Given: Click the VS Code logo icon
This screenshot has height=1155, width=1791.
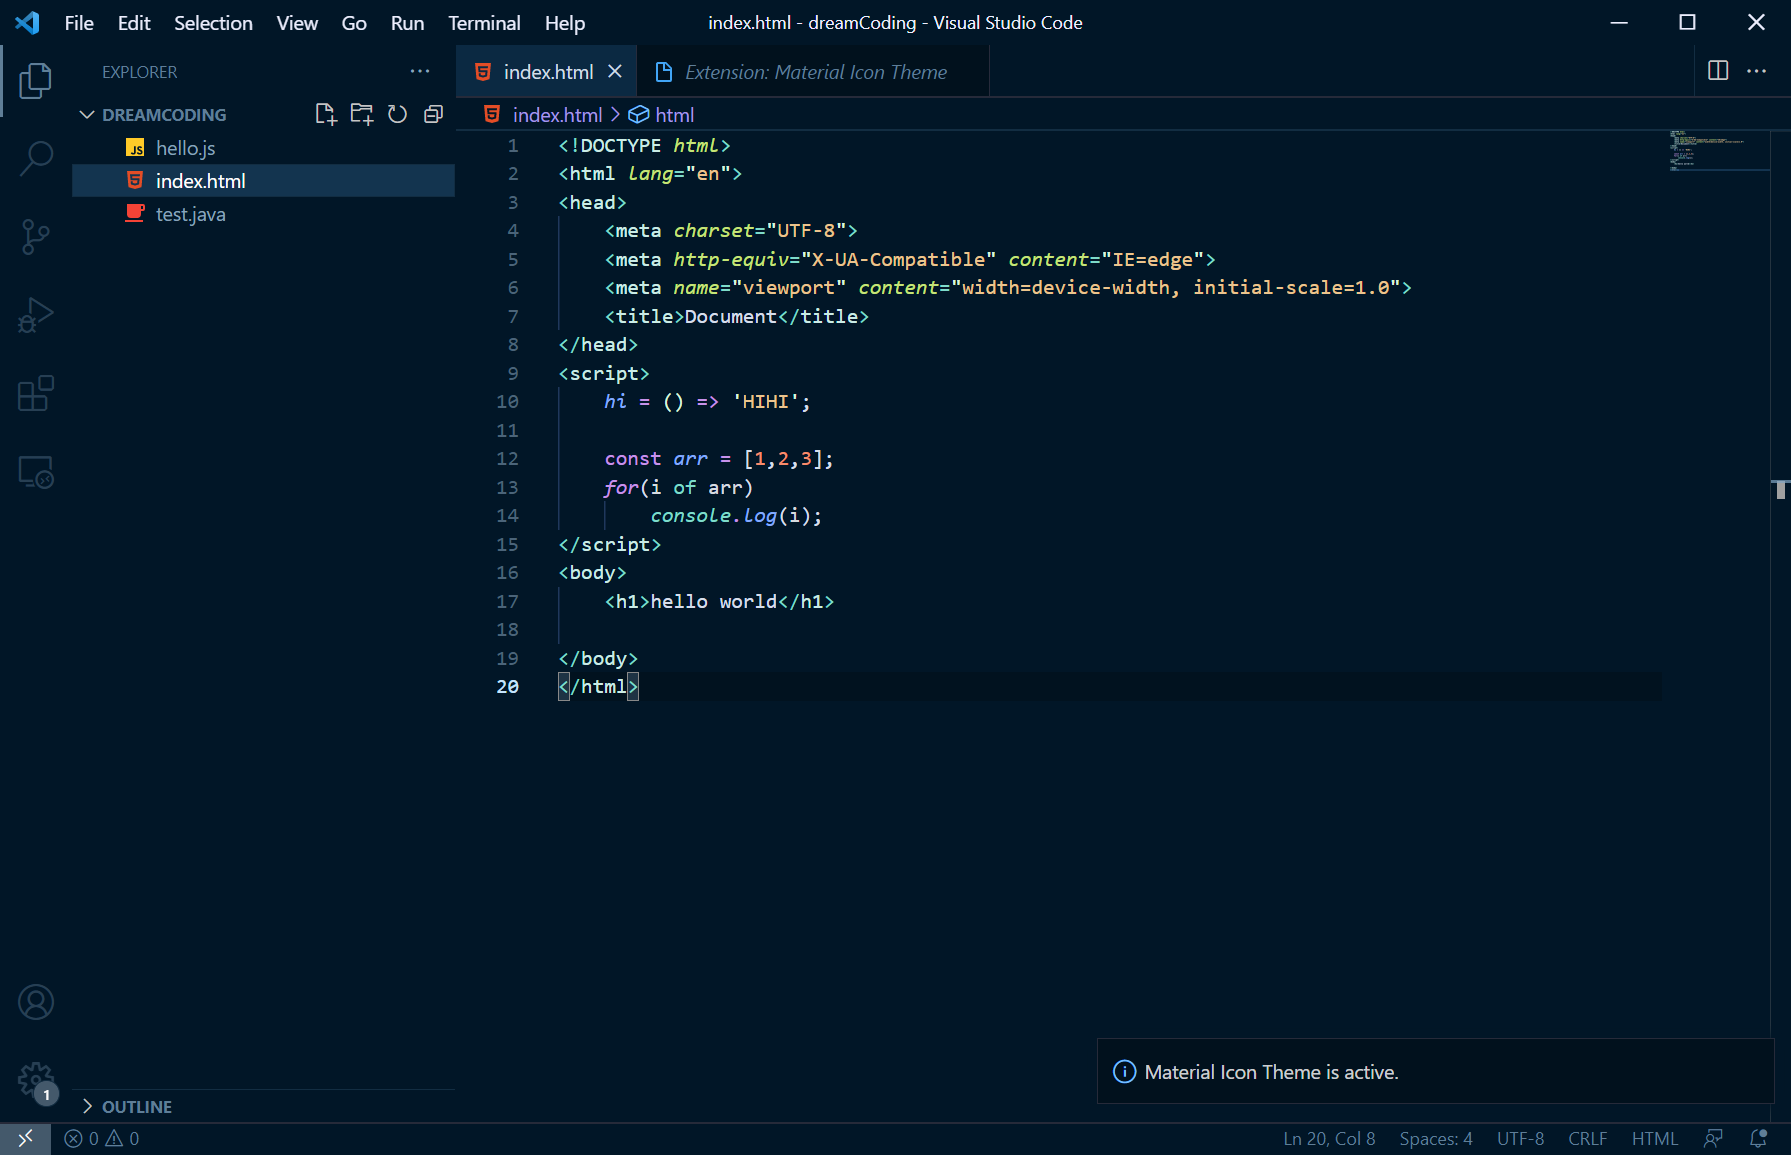Looking at the screenshot, I should pyautogui.click(x=27, y=22).
